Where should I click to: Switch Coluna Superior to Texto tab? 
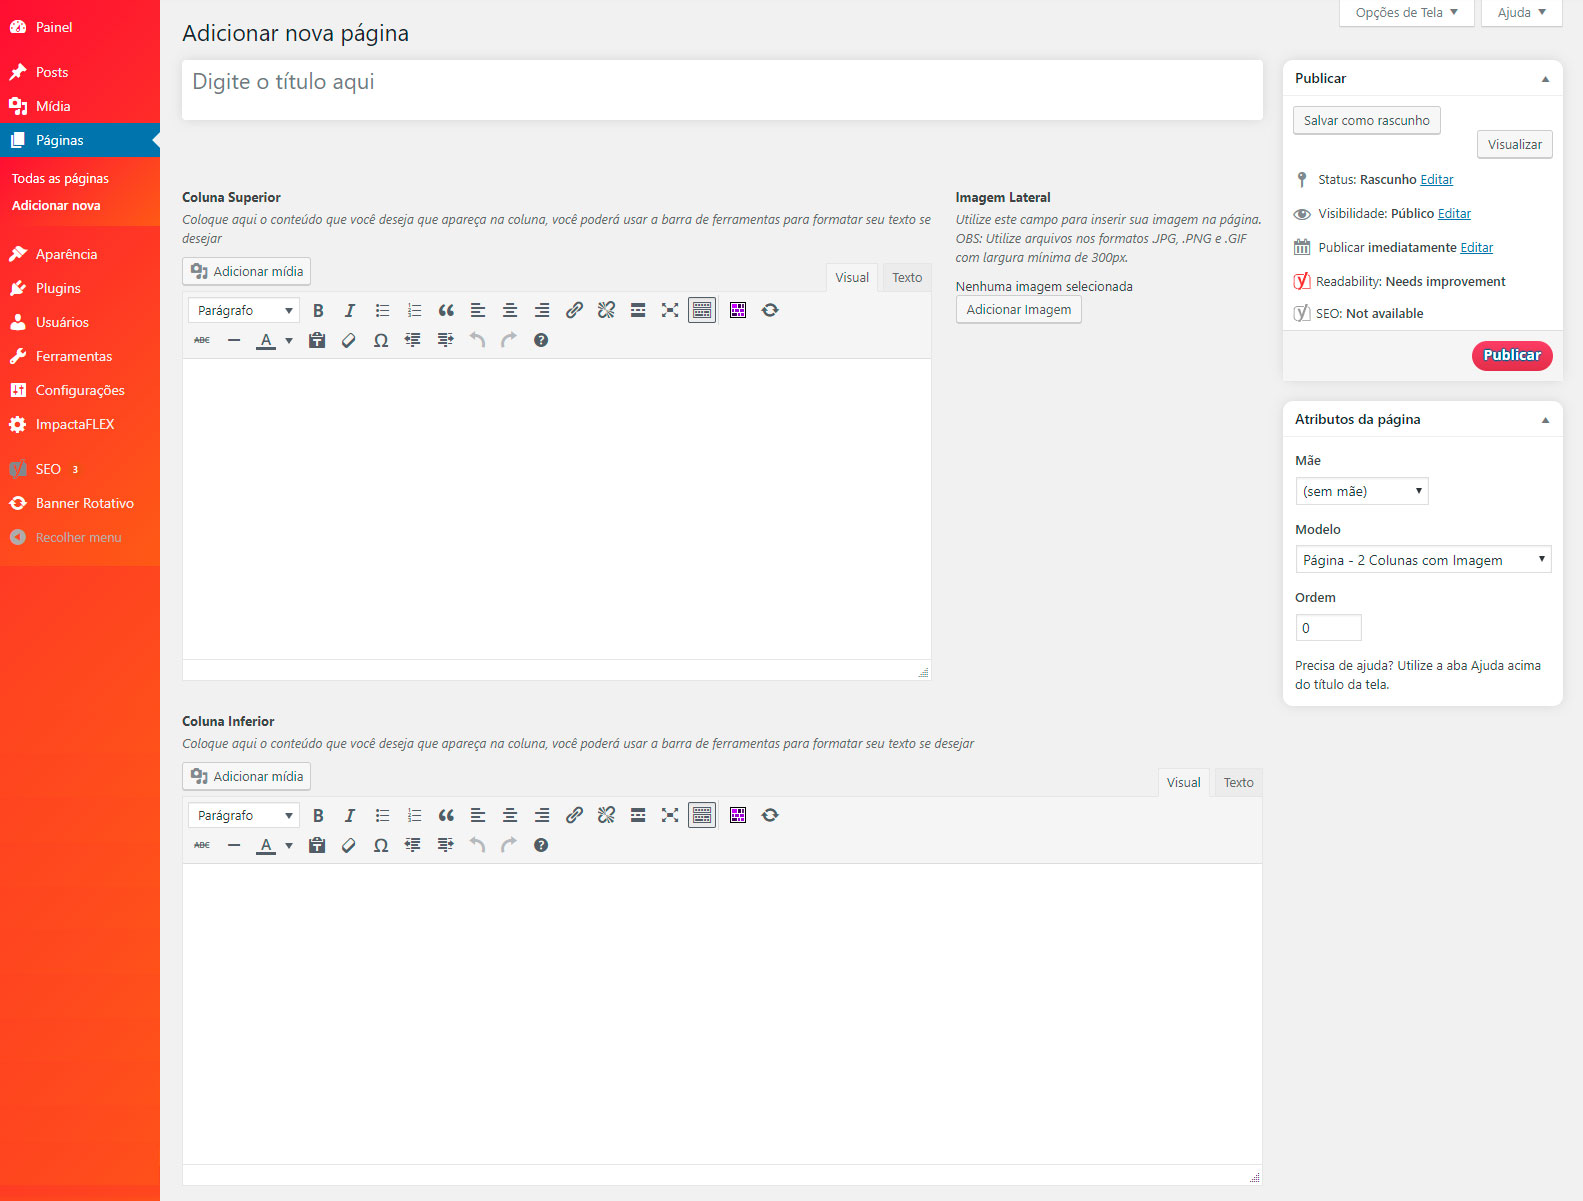point(907,278)
